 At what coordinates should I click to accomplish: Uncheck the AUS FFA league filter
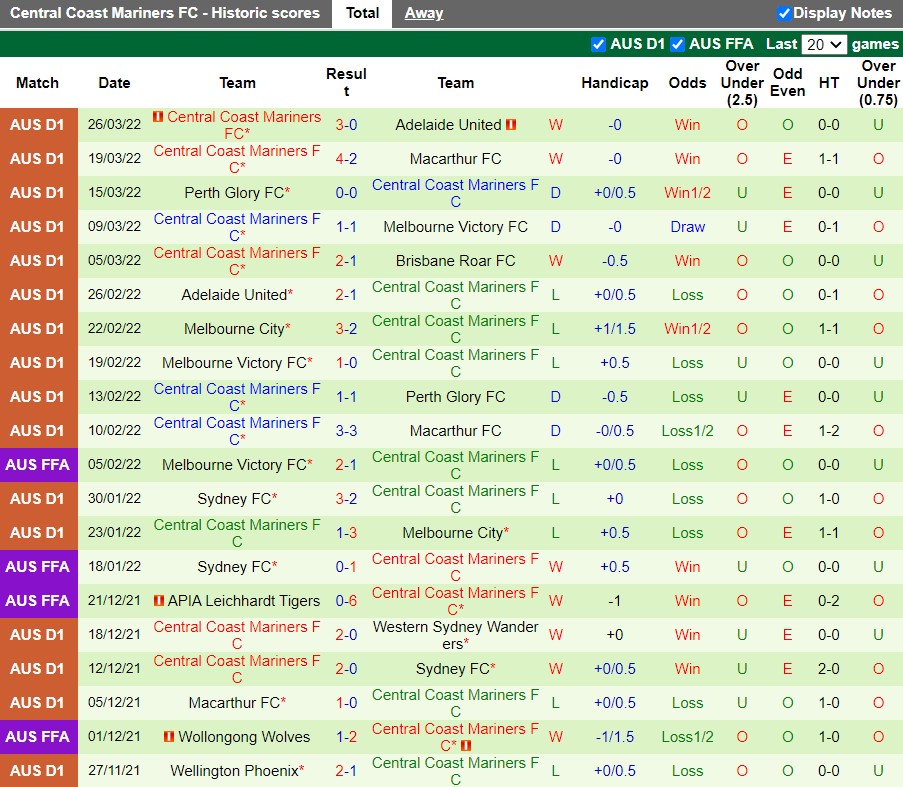tap(677, 44)
